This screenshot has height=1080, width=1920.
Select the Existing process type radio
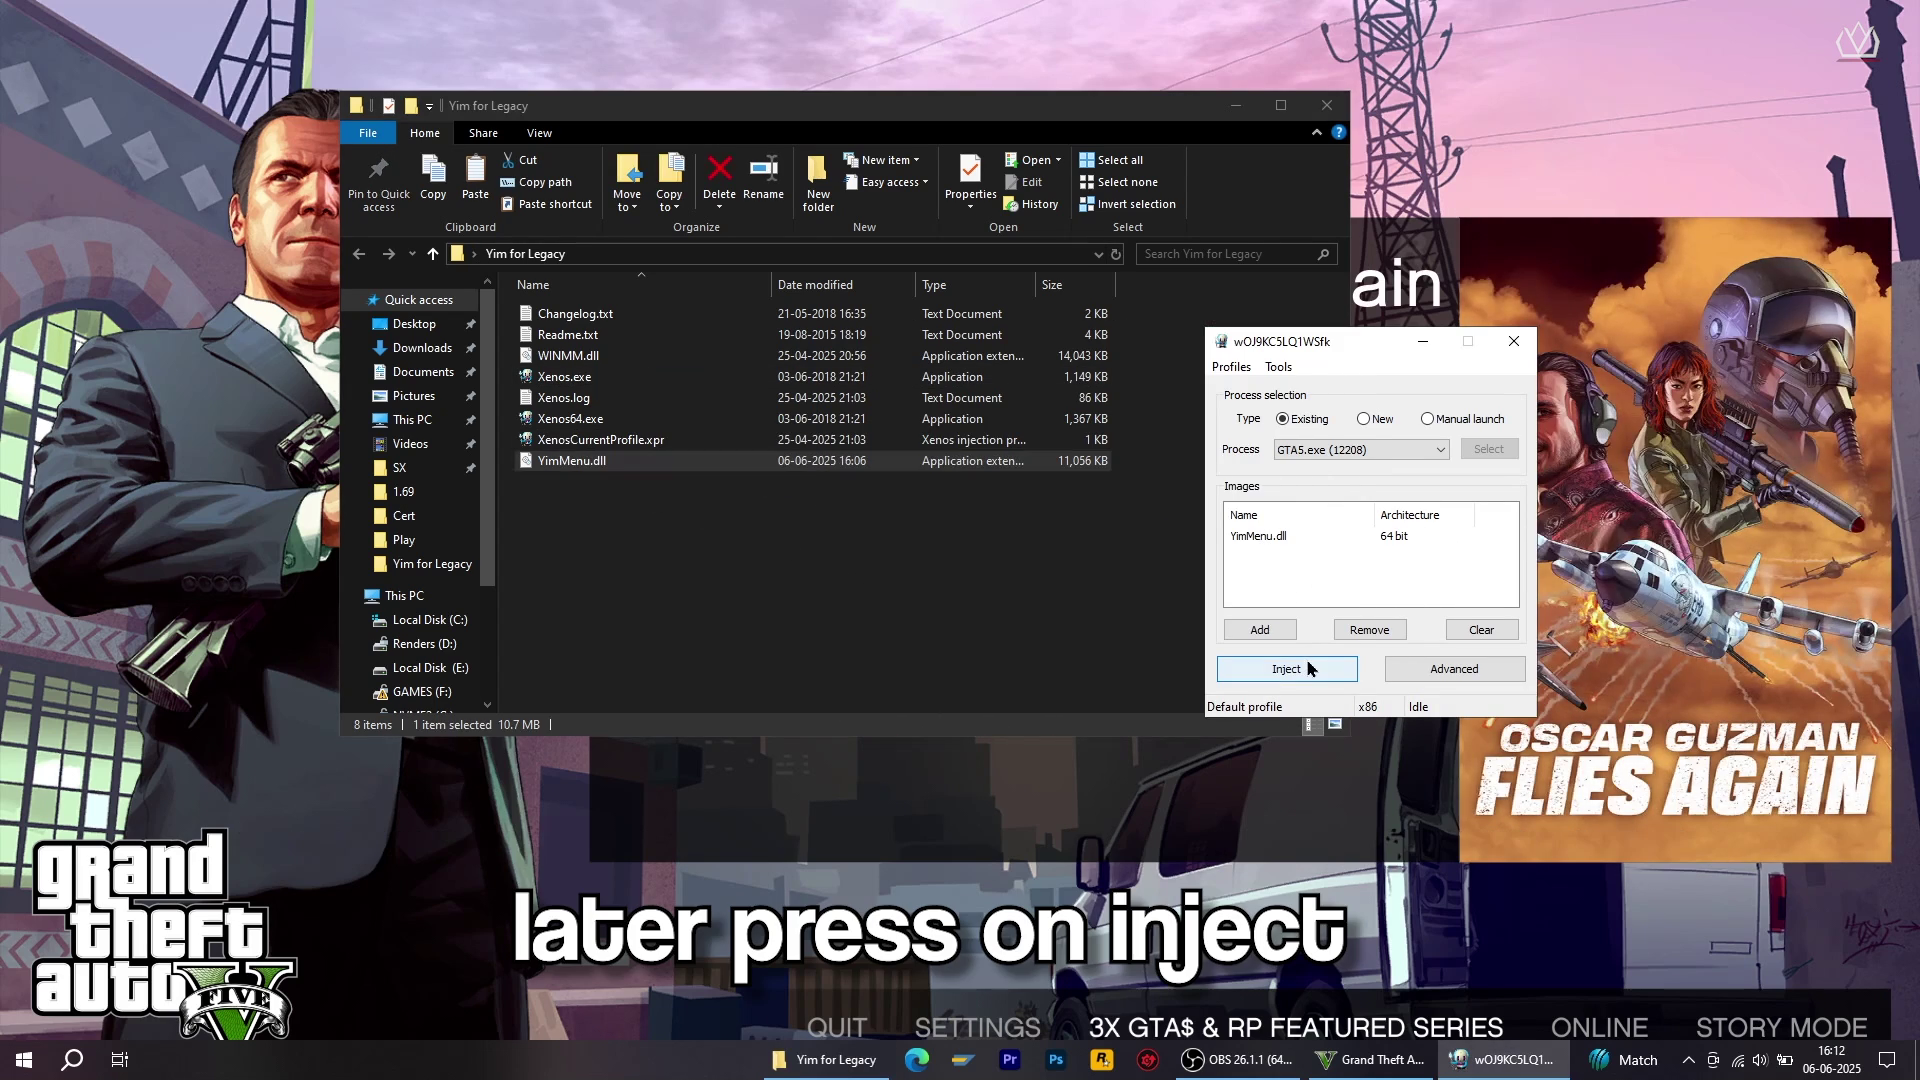click(x=1283, y=419)
